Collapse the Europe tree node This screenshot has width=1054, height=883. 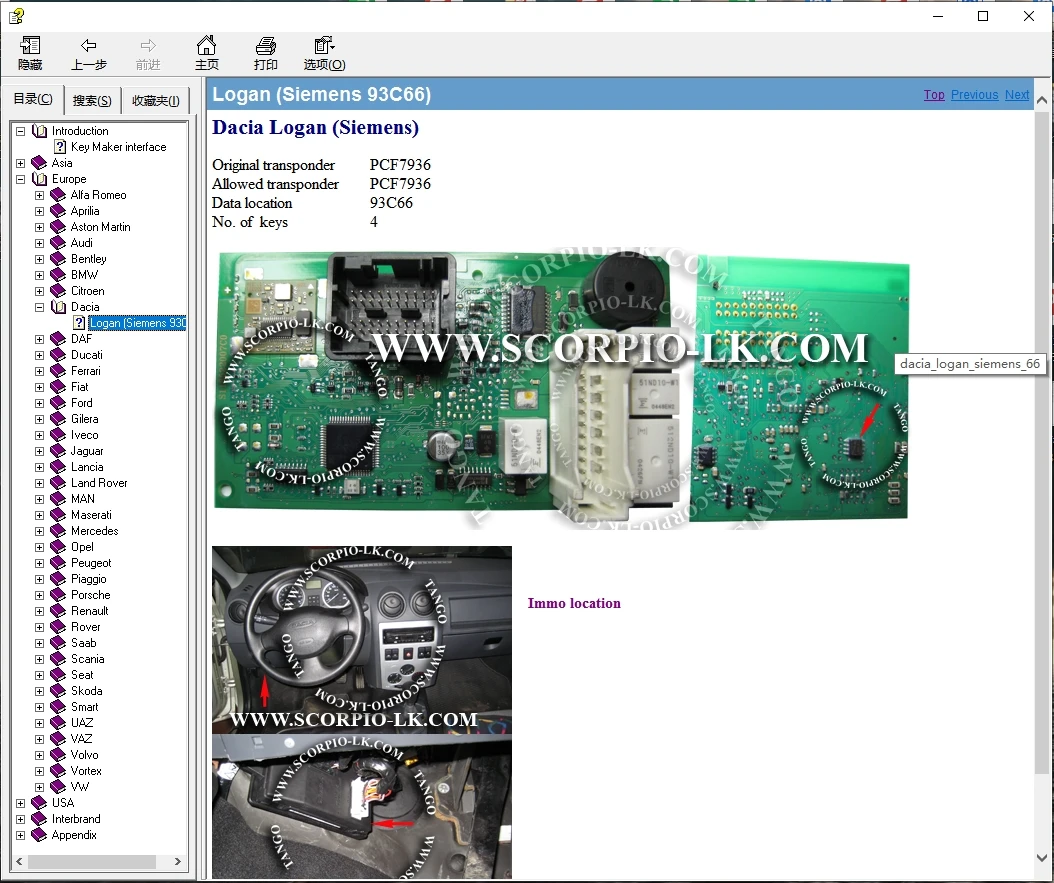21,179
